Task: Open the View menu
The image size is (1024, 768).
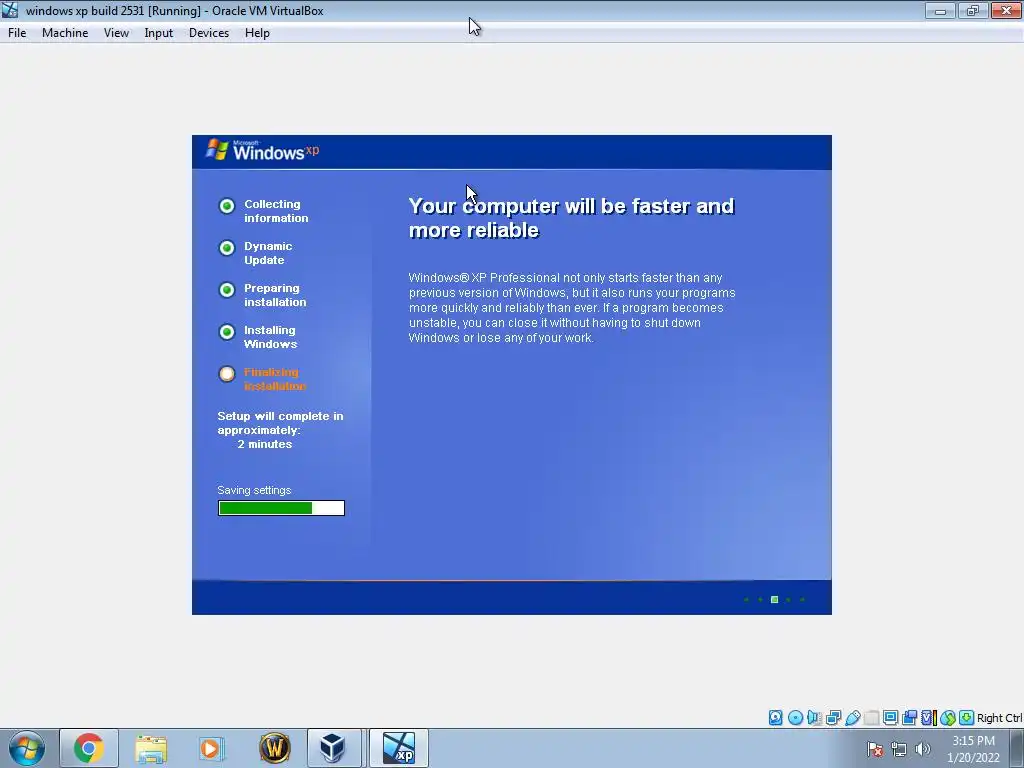Action: click(116, 33)
